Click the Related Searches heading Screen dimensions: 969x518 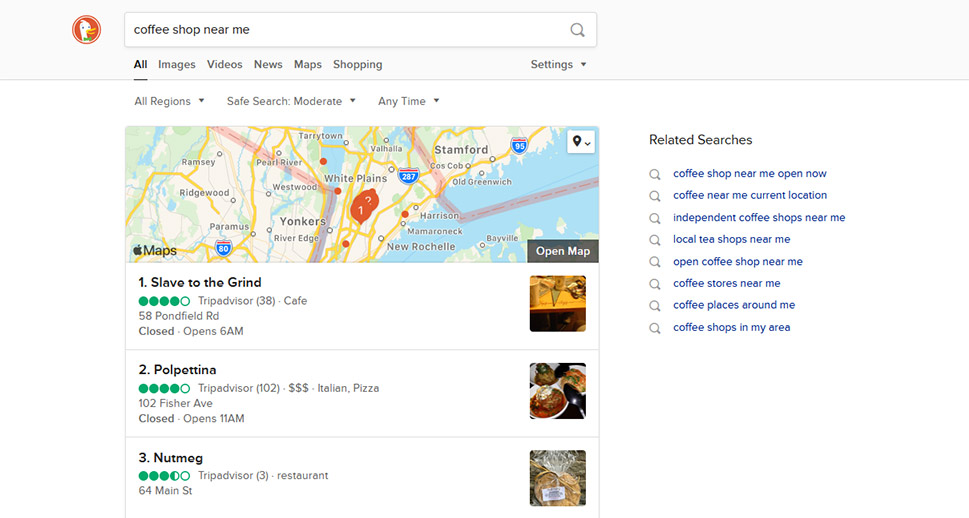click(x=700, y=140)
